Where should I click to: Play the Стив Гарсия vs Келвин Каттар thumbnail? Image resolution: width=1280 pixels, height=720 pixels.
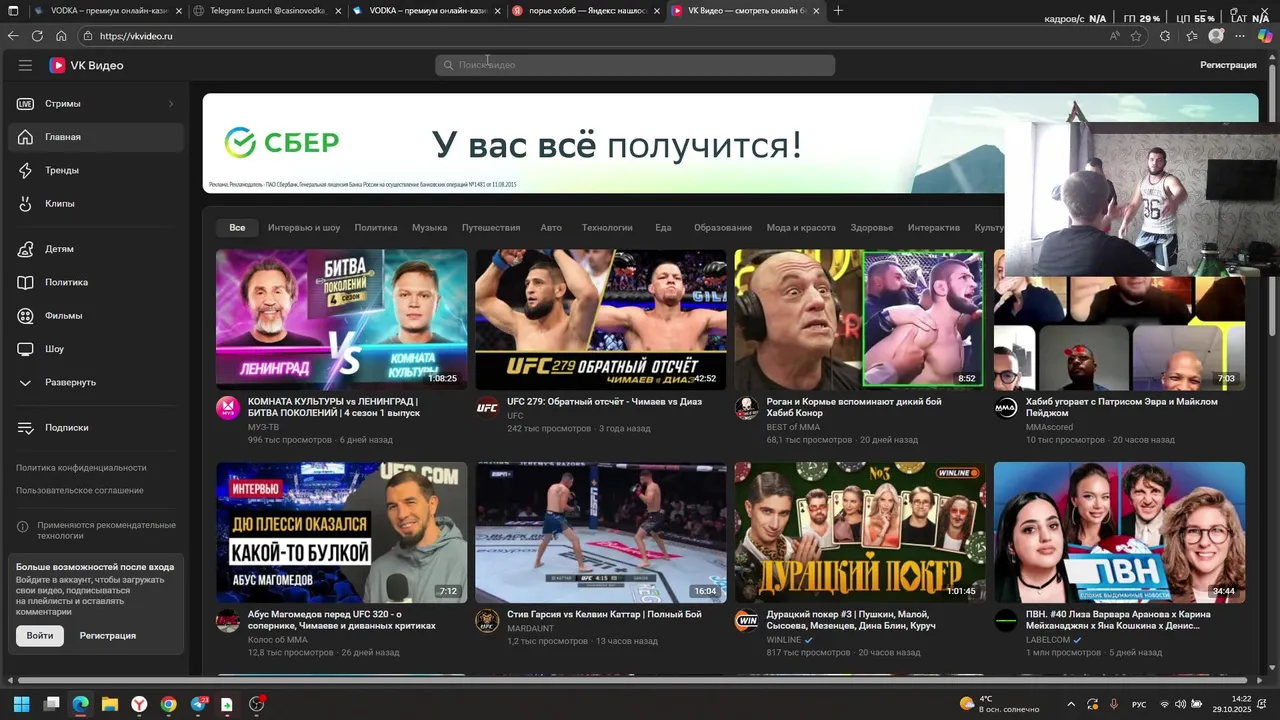coord(601,532)
